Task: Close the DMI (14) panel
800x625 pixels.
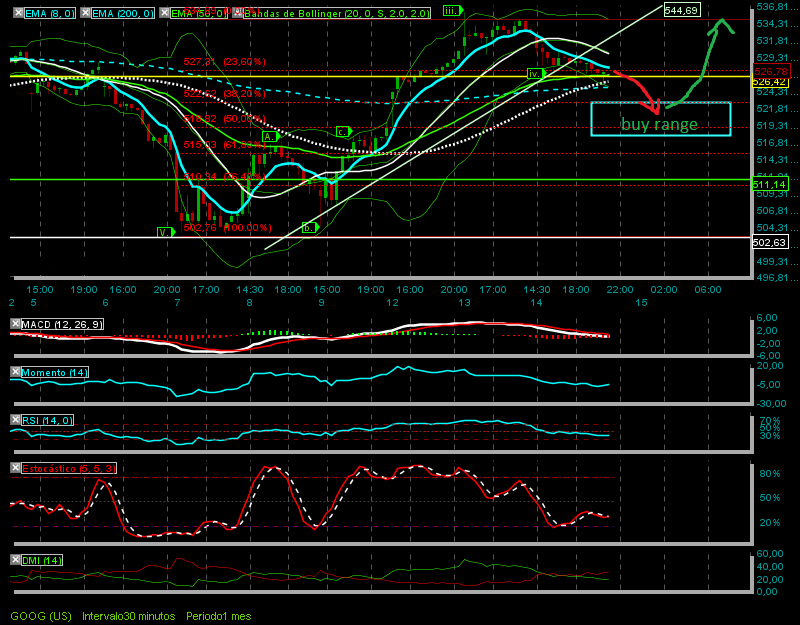Action: click(15, 560)
